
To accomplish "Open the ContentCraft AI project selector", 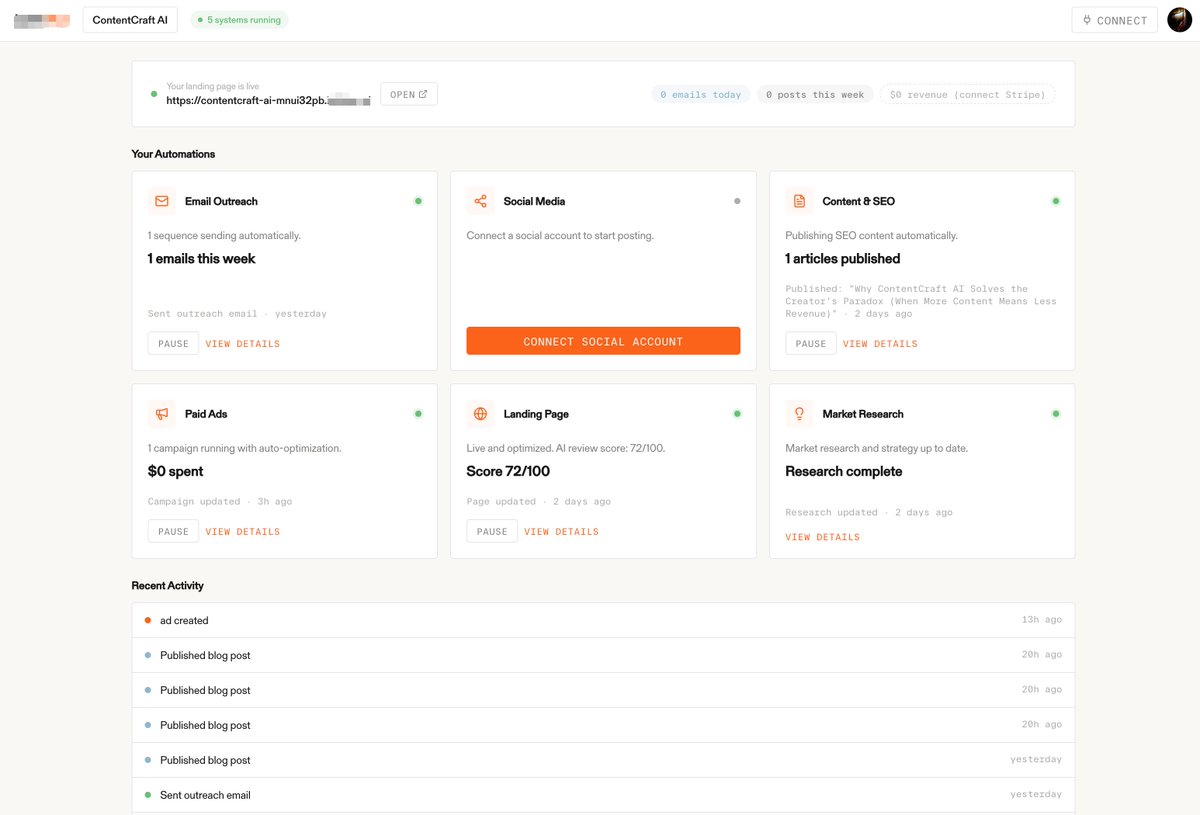I will 130,20.
